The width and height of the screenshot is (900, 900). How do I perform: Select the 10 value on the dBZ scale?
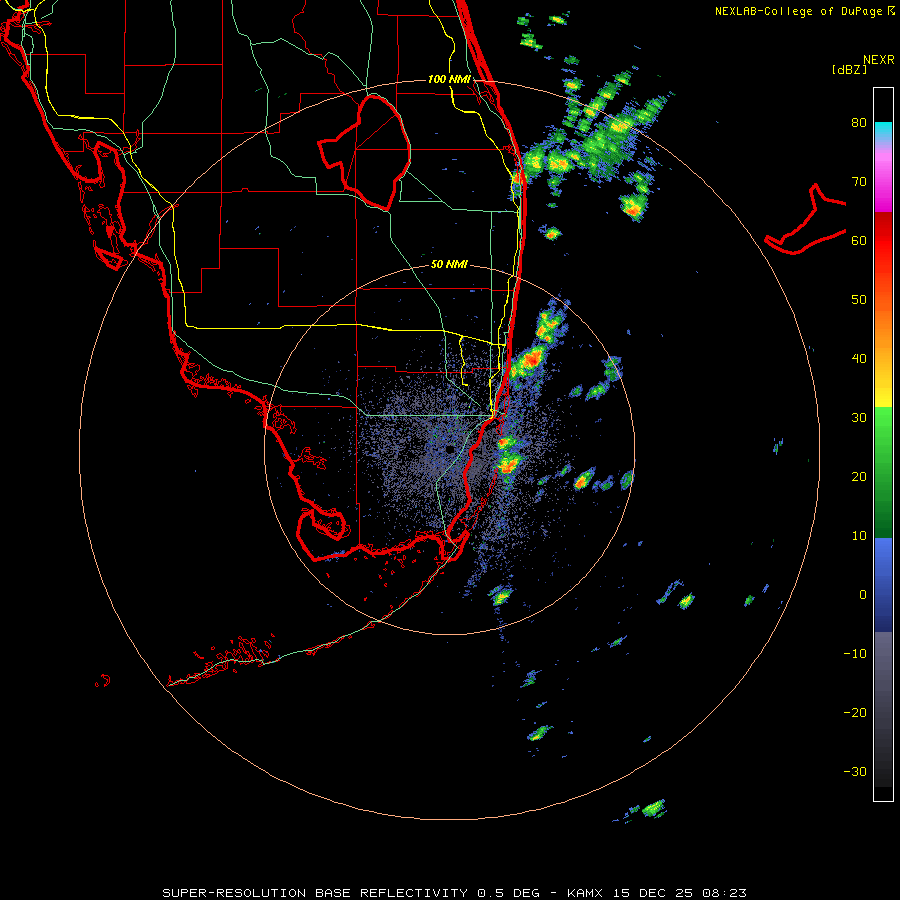tap(859, 536)
